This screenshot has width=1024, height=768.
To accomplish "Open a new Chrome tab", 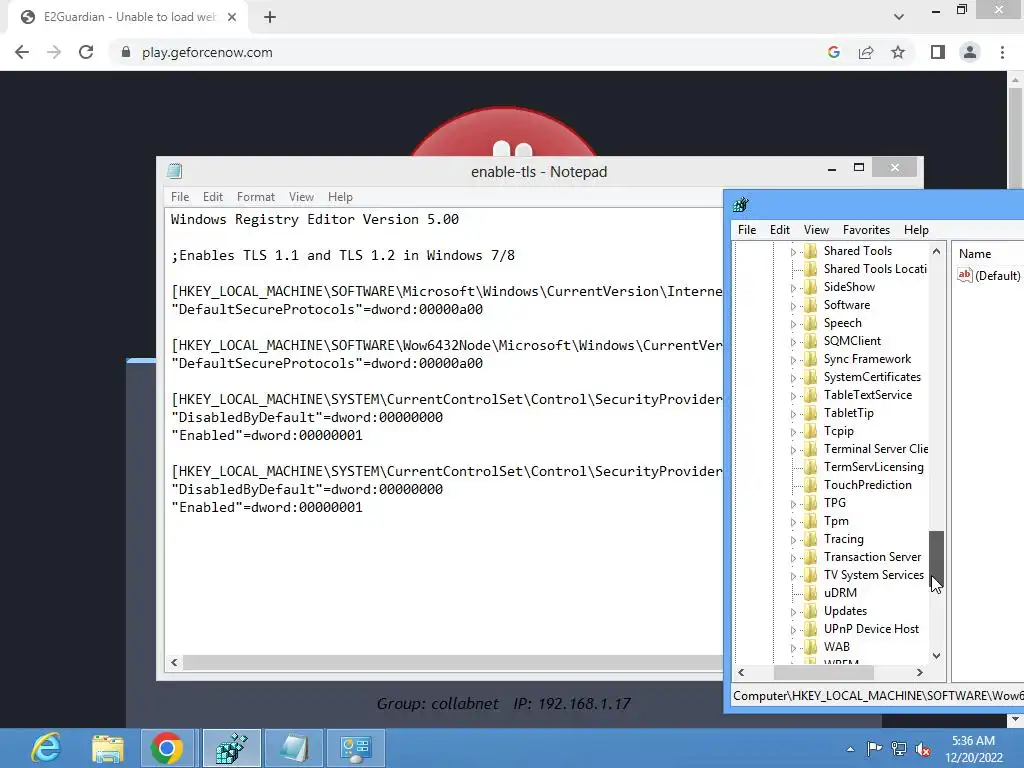I will pos(270,18).
